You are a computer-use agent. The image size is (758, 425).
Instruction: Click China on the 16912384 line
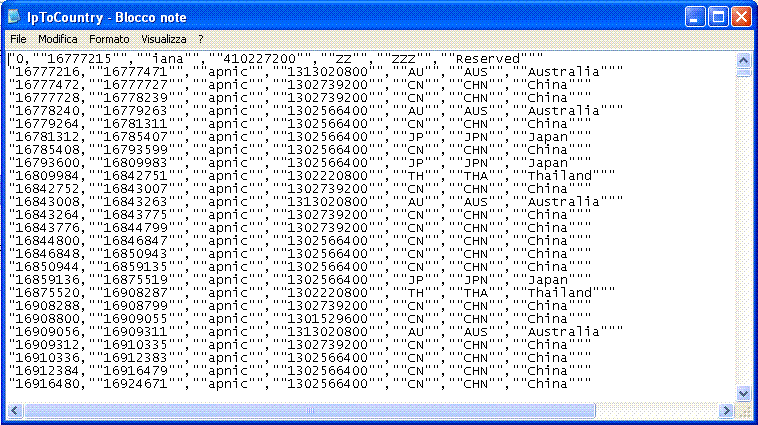click(x=547, y=371)
